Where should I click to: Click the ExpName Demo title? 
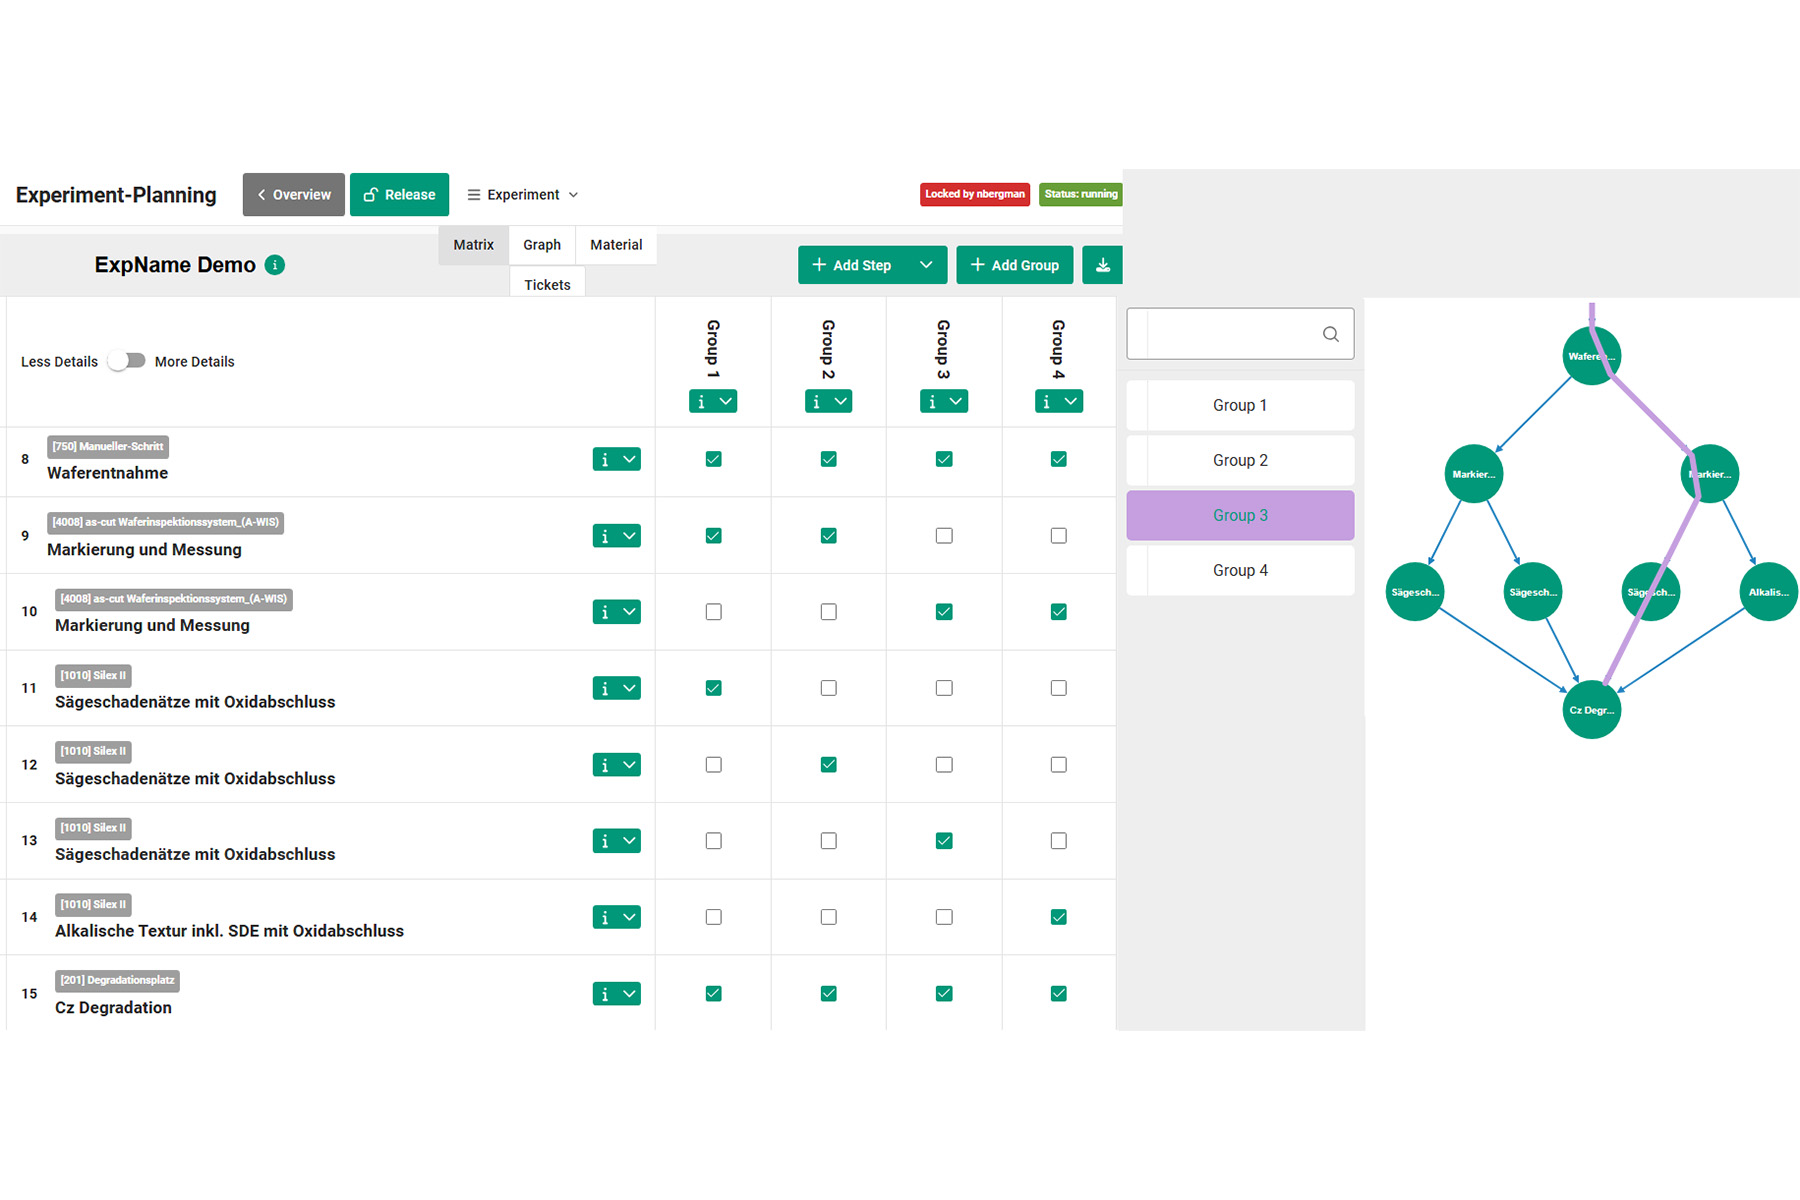(x=175, y=265)
